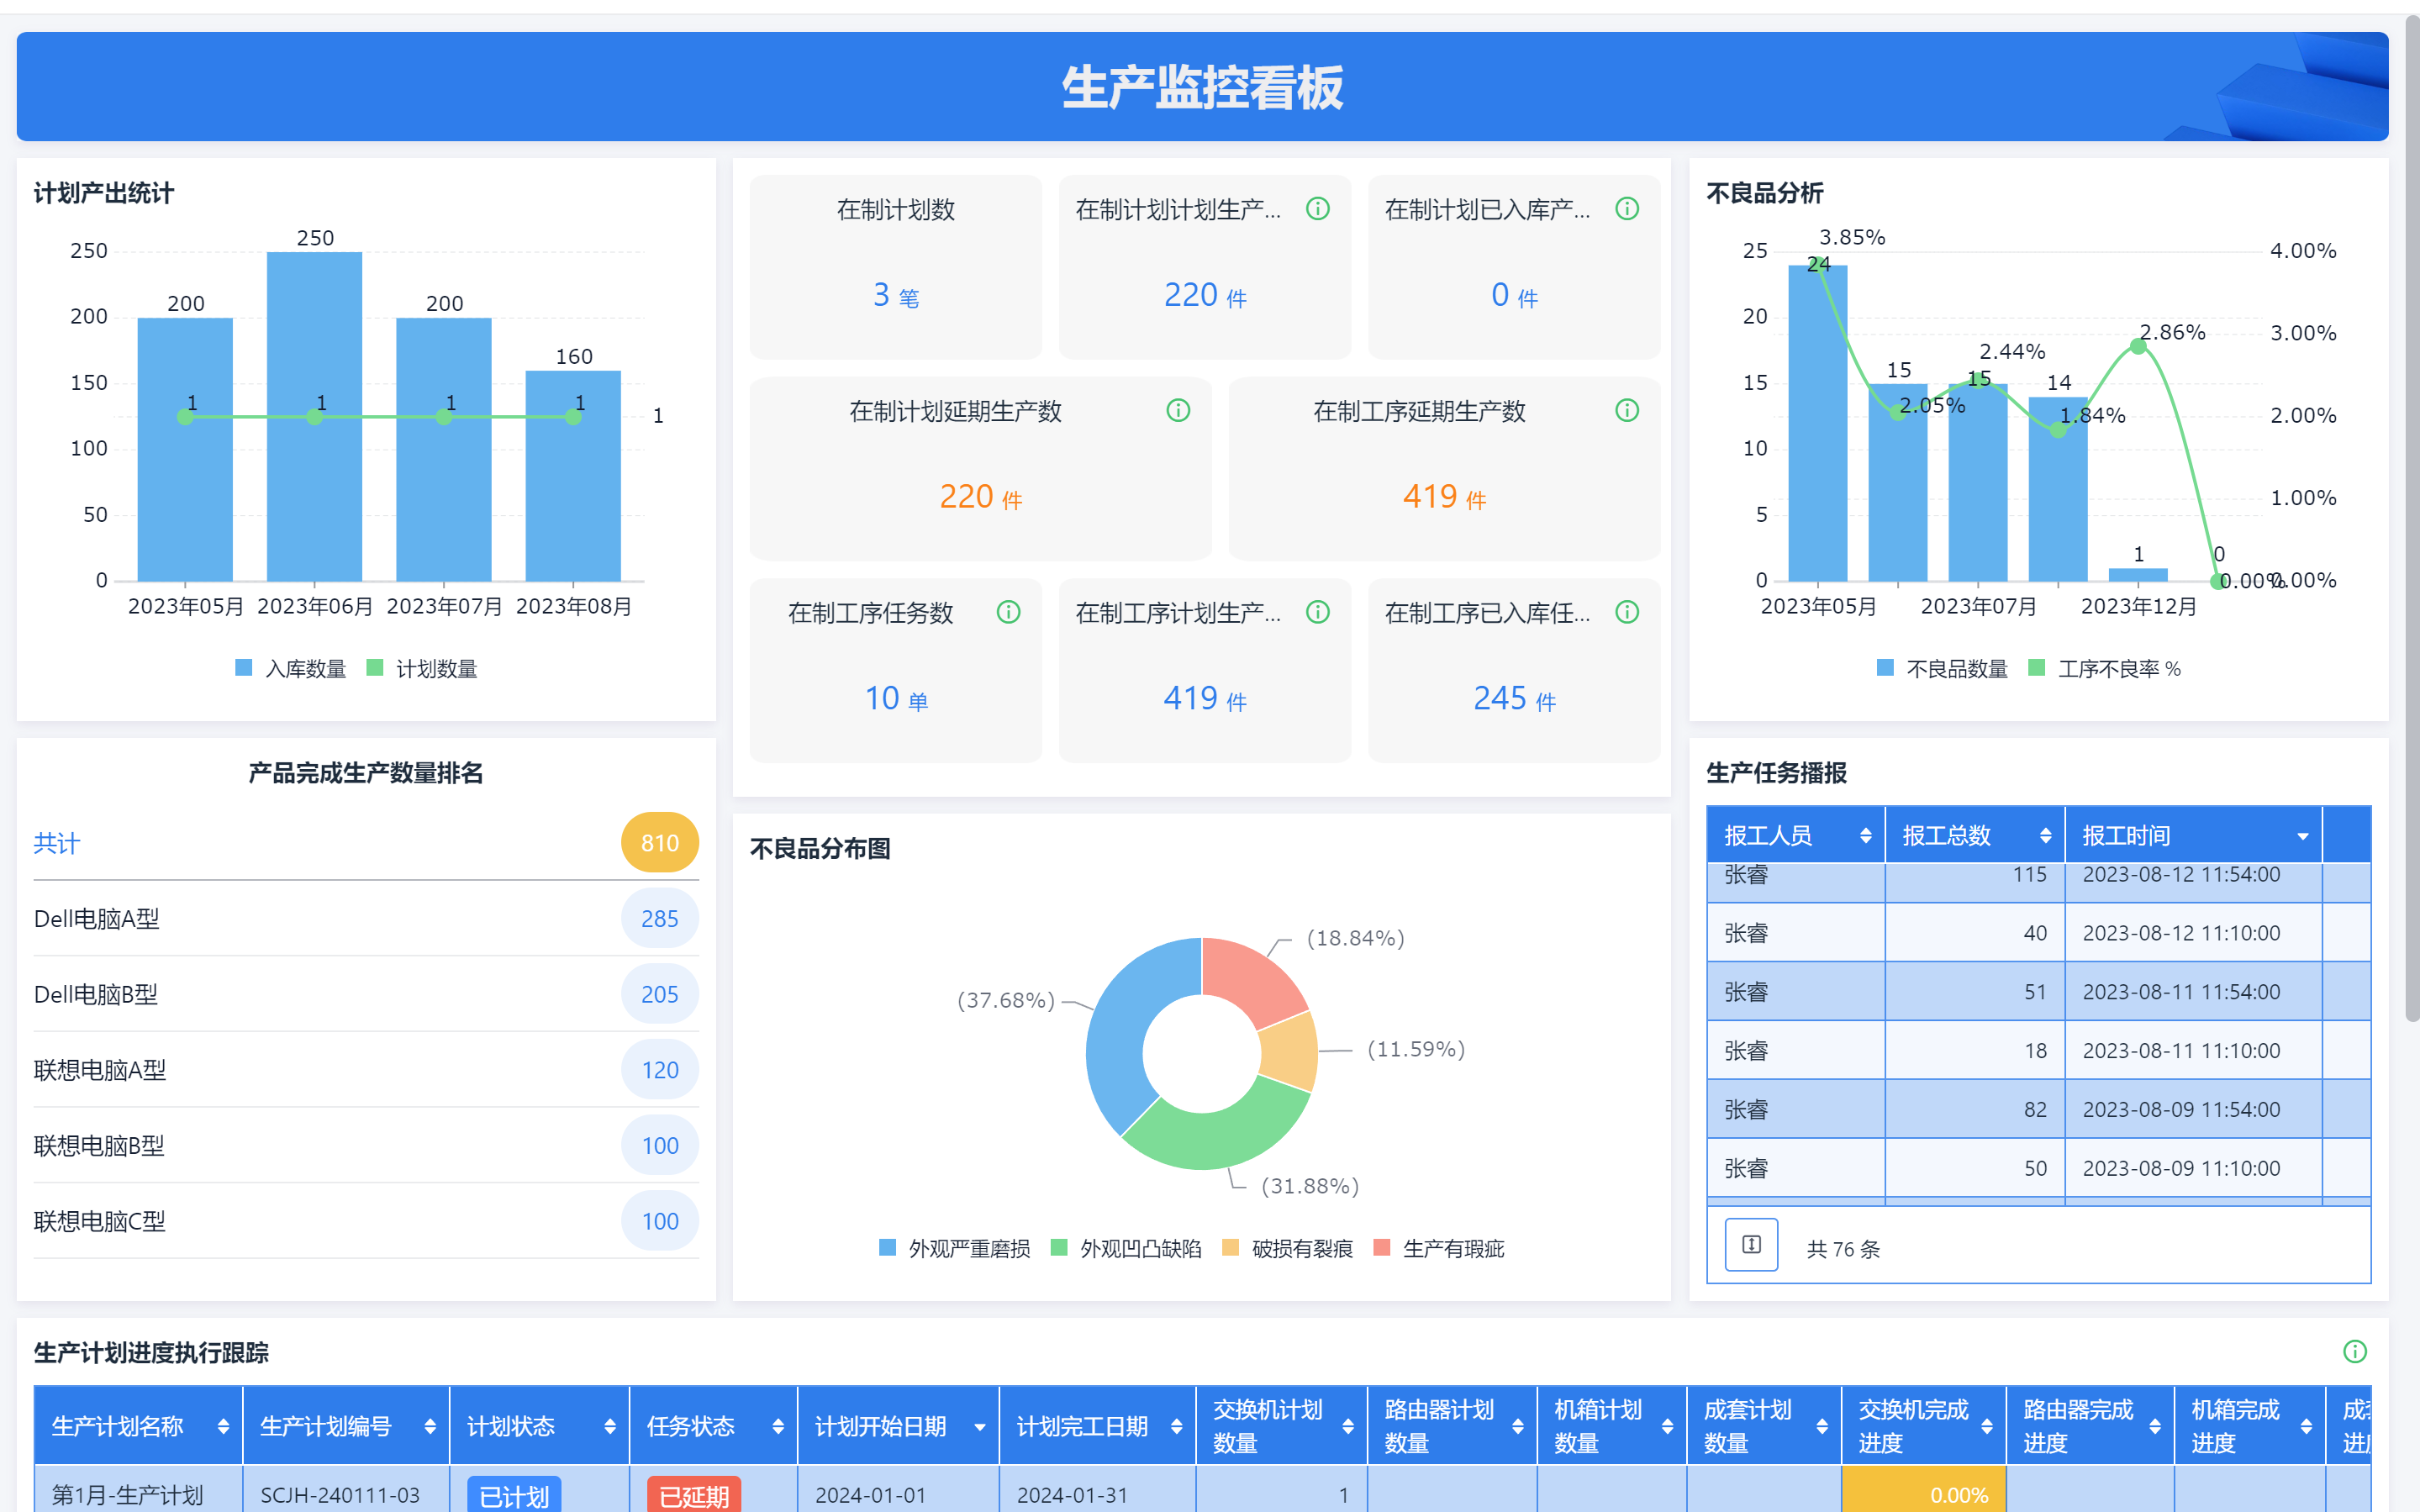This screenshot has height=1512, width=2420.
Task: Click info icon on 在制工序计划生产 card
Action: [x=1318, y=612]
